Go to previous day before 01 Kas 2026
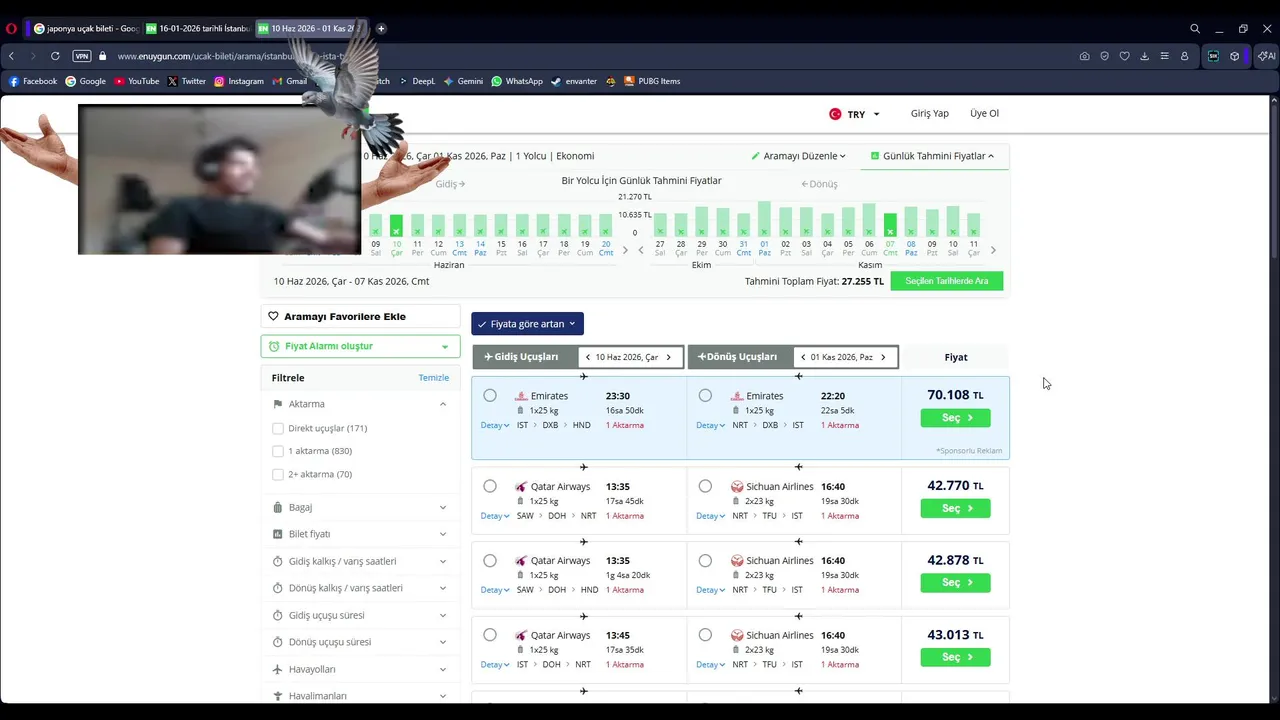Viewport: 1280px width, 720px height. coord(803,357)
